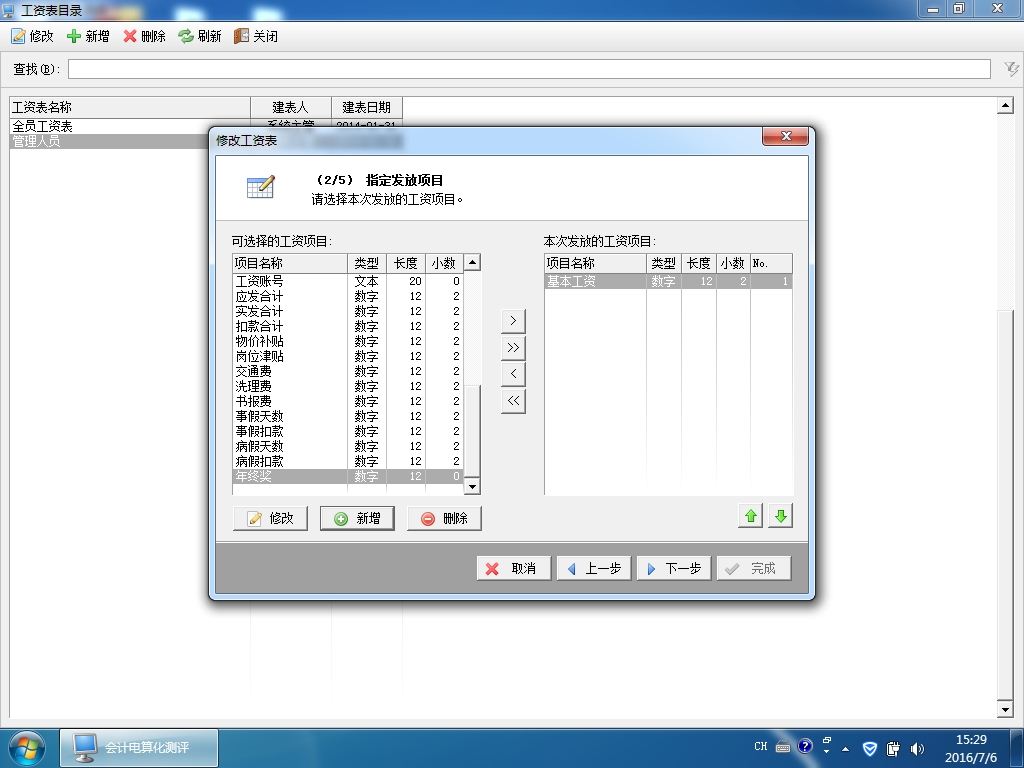The height and width of the screenshot is (768, 1024).
Task: Click the CH language indicator in the tray
Action: tap(761, 746)
